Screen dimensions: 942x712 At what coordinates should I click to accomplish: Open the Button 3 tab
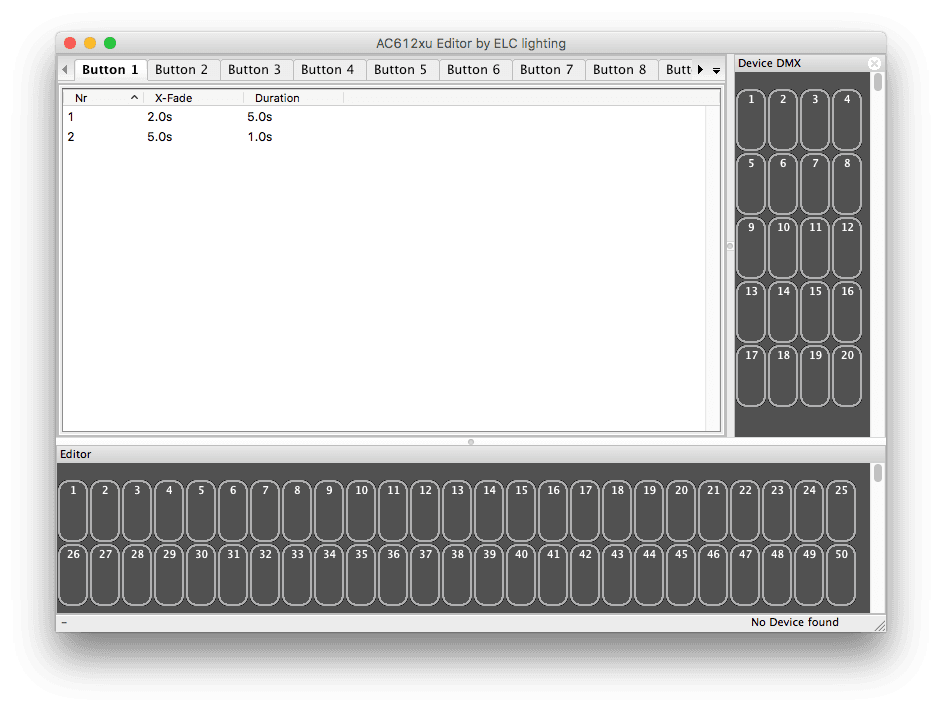tap(255, 70)
